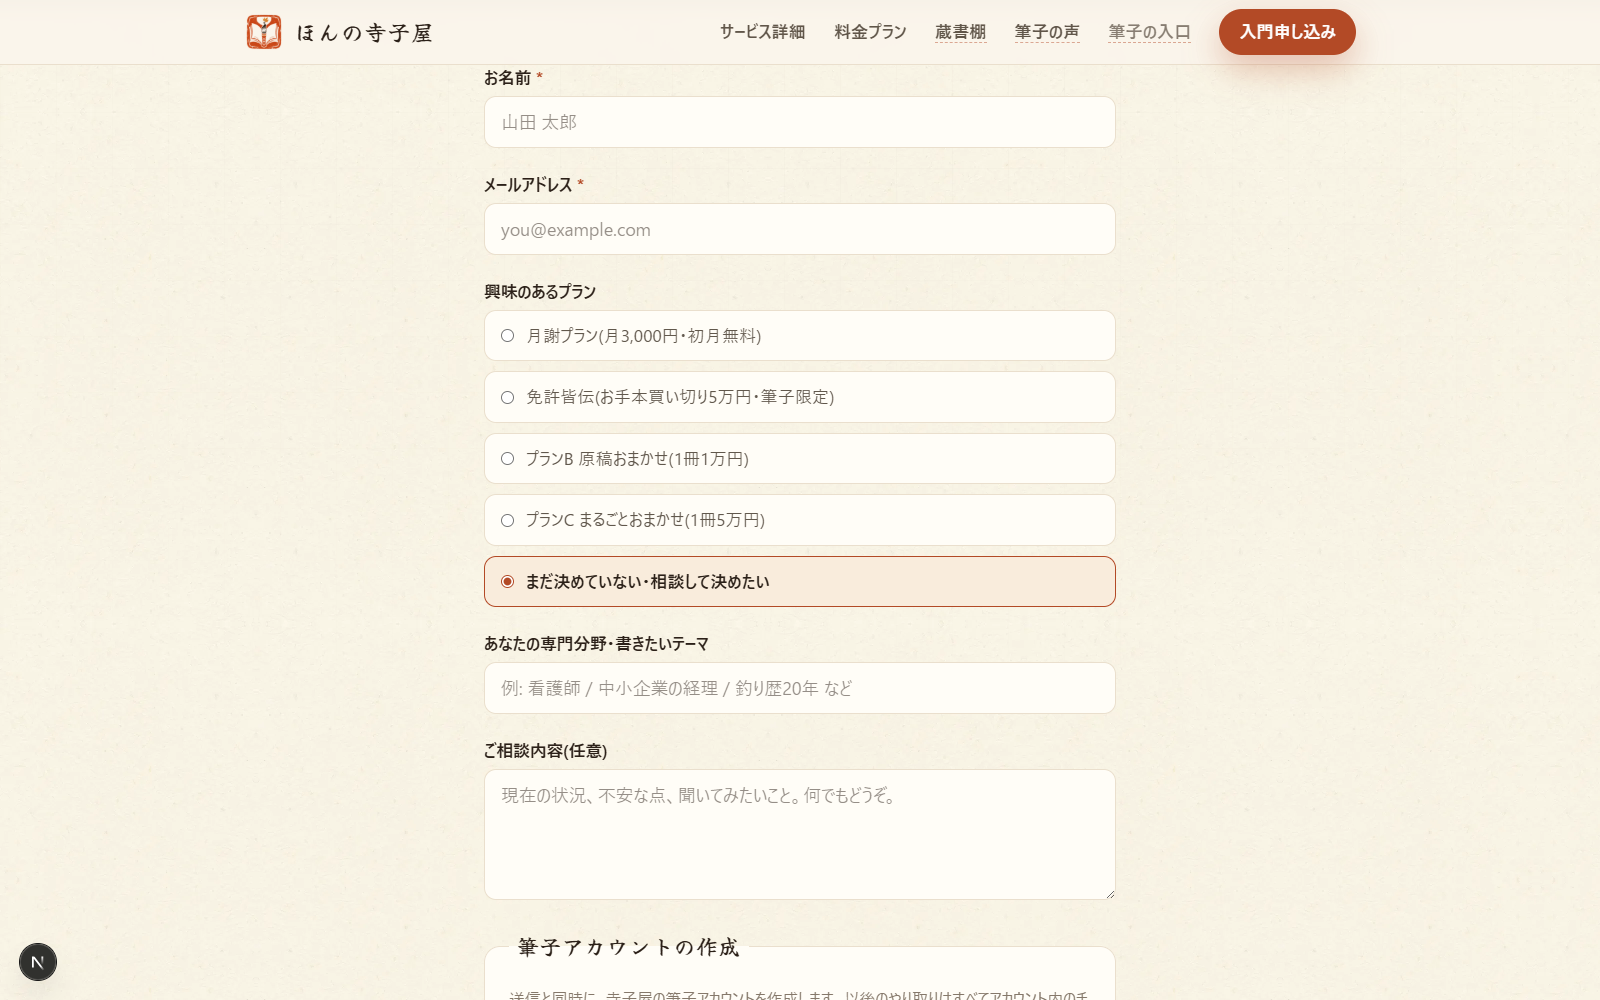Open the 蔵書棚 nav item
The width and height of the screenshot is (1600, 1000).
point(960,32)
